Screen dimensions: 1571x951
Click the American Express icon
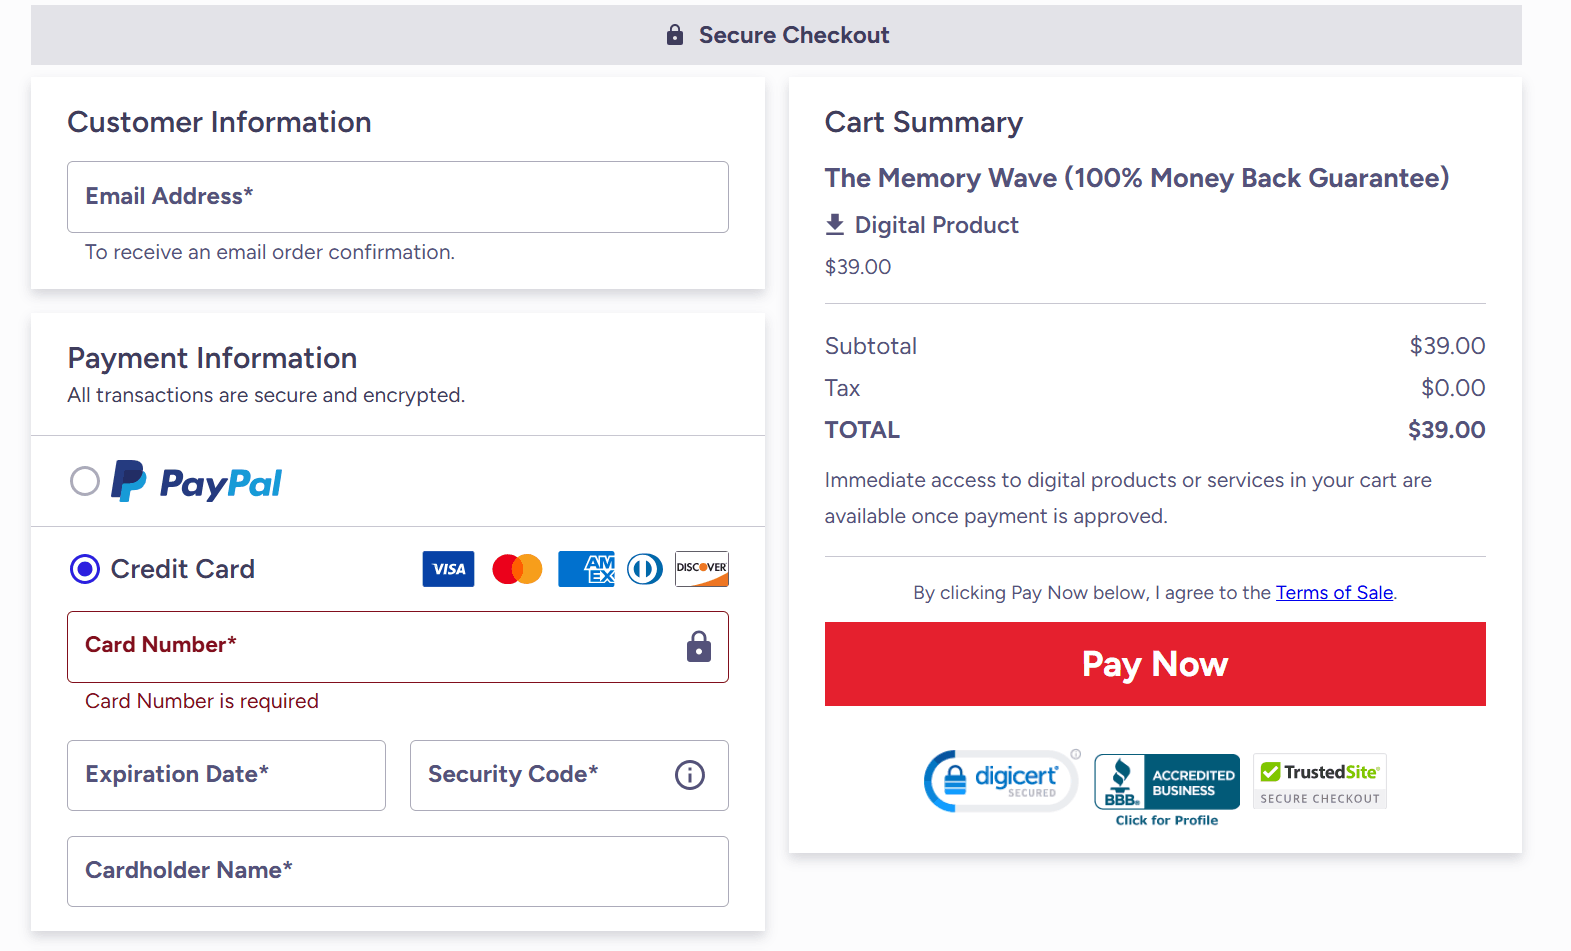[586, 568]
